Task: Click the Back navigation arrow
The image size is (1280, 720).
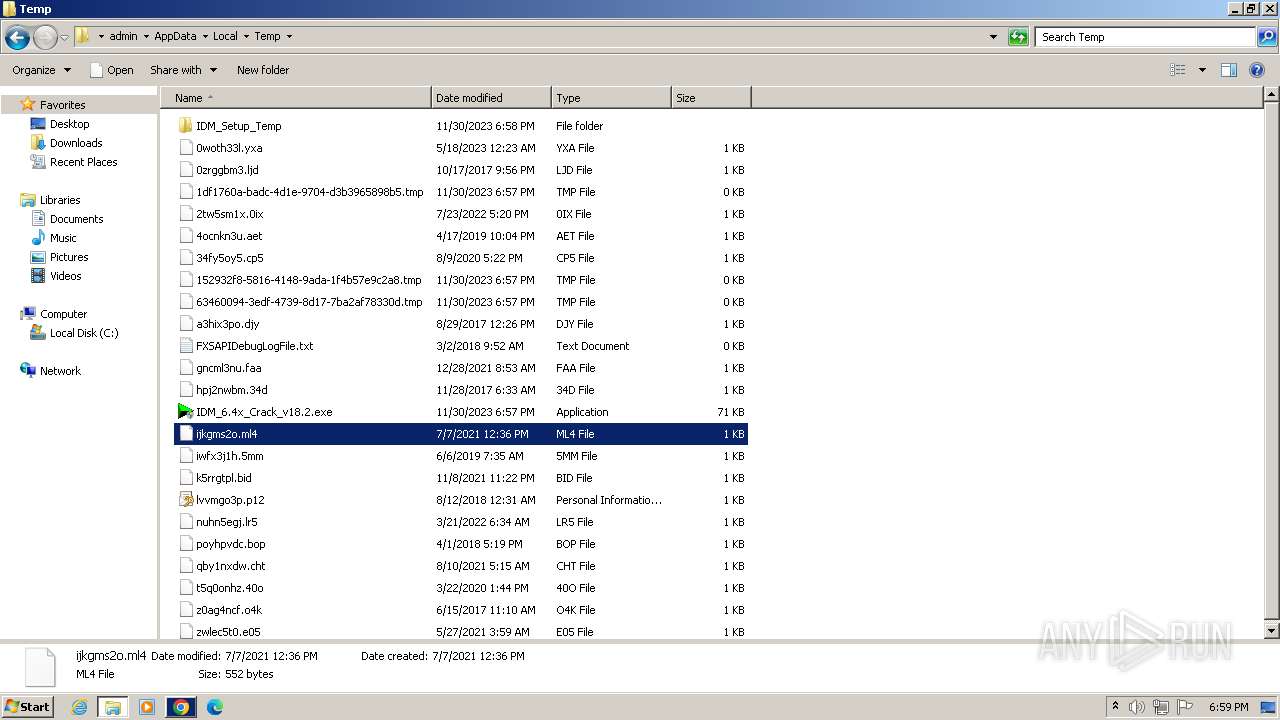Action: [x=17, y=37]
